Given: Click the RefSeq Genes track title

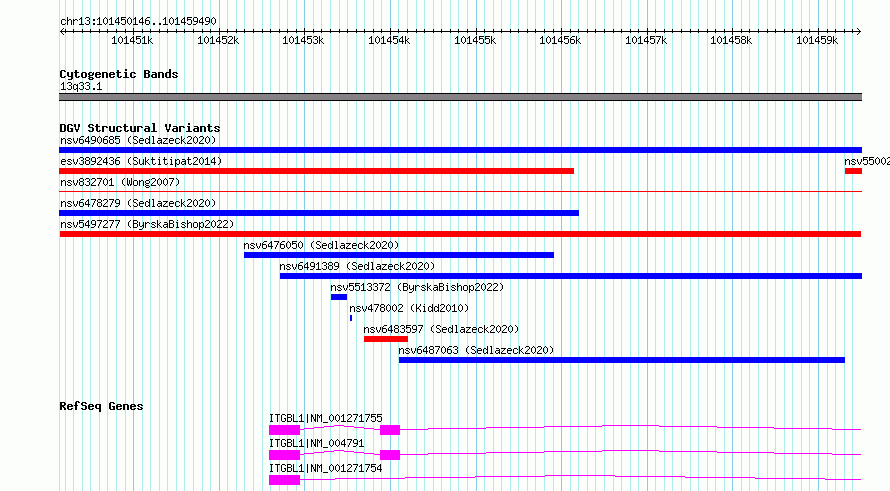Looking at the screenshot, I should point(101,406).
